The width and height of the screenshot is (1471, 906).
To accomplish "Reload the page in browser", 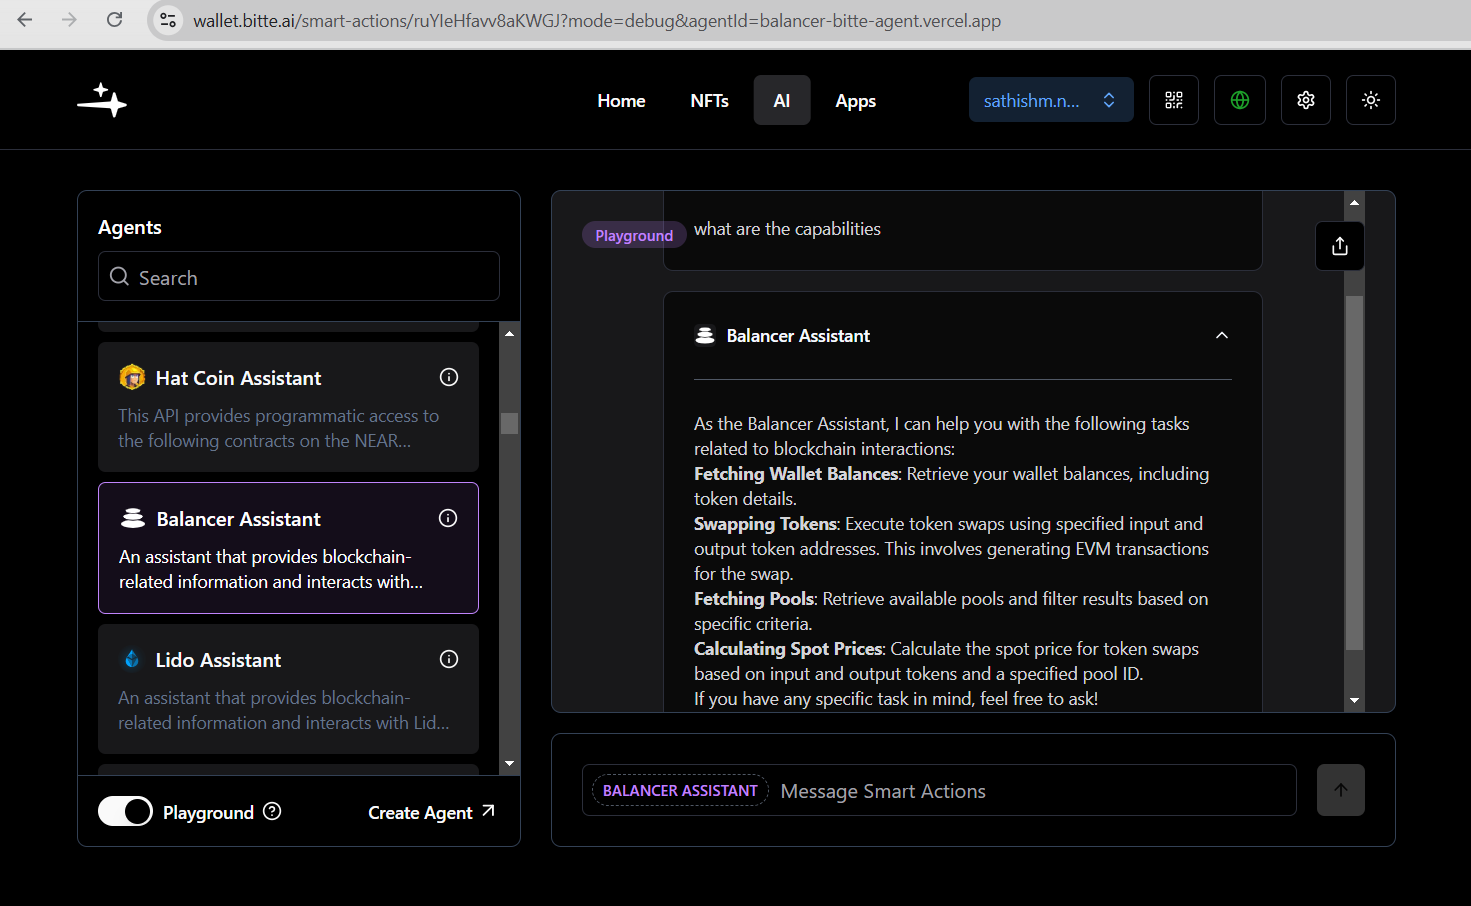I will (115, 20).
